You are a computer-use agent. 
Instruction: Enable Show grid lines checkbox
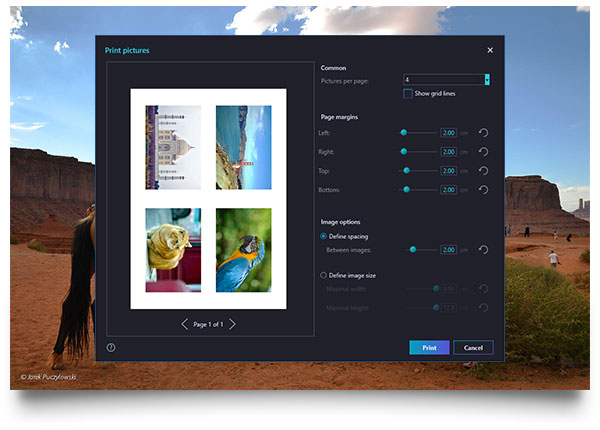point(408,93)
